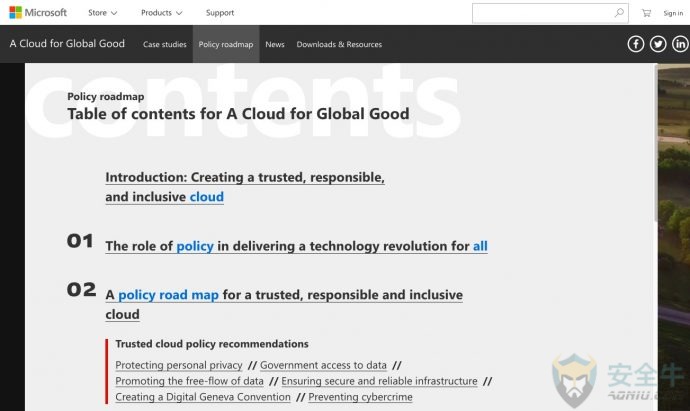Share page via Twitter icon
This screenshot has height=411, width=690.
pyautogui.click(x=658, y=44)
